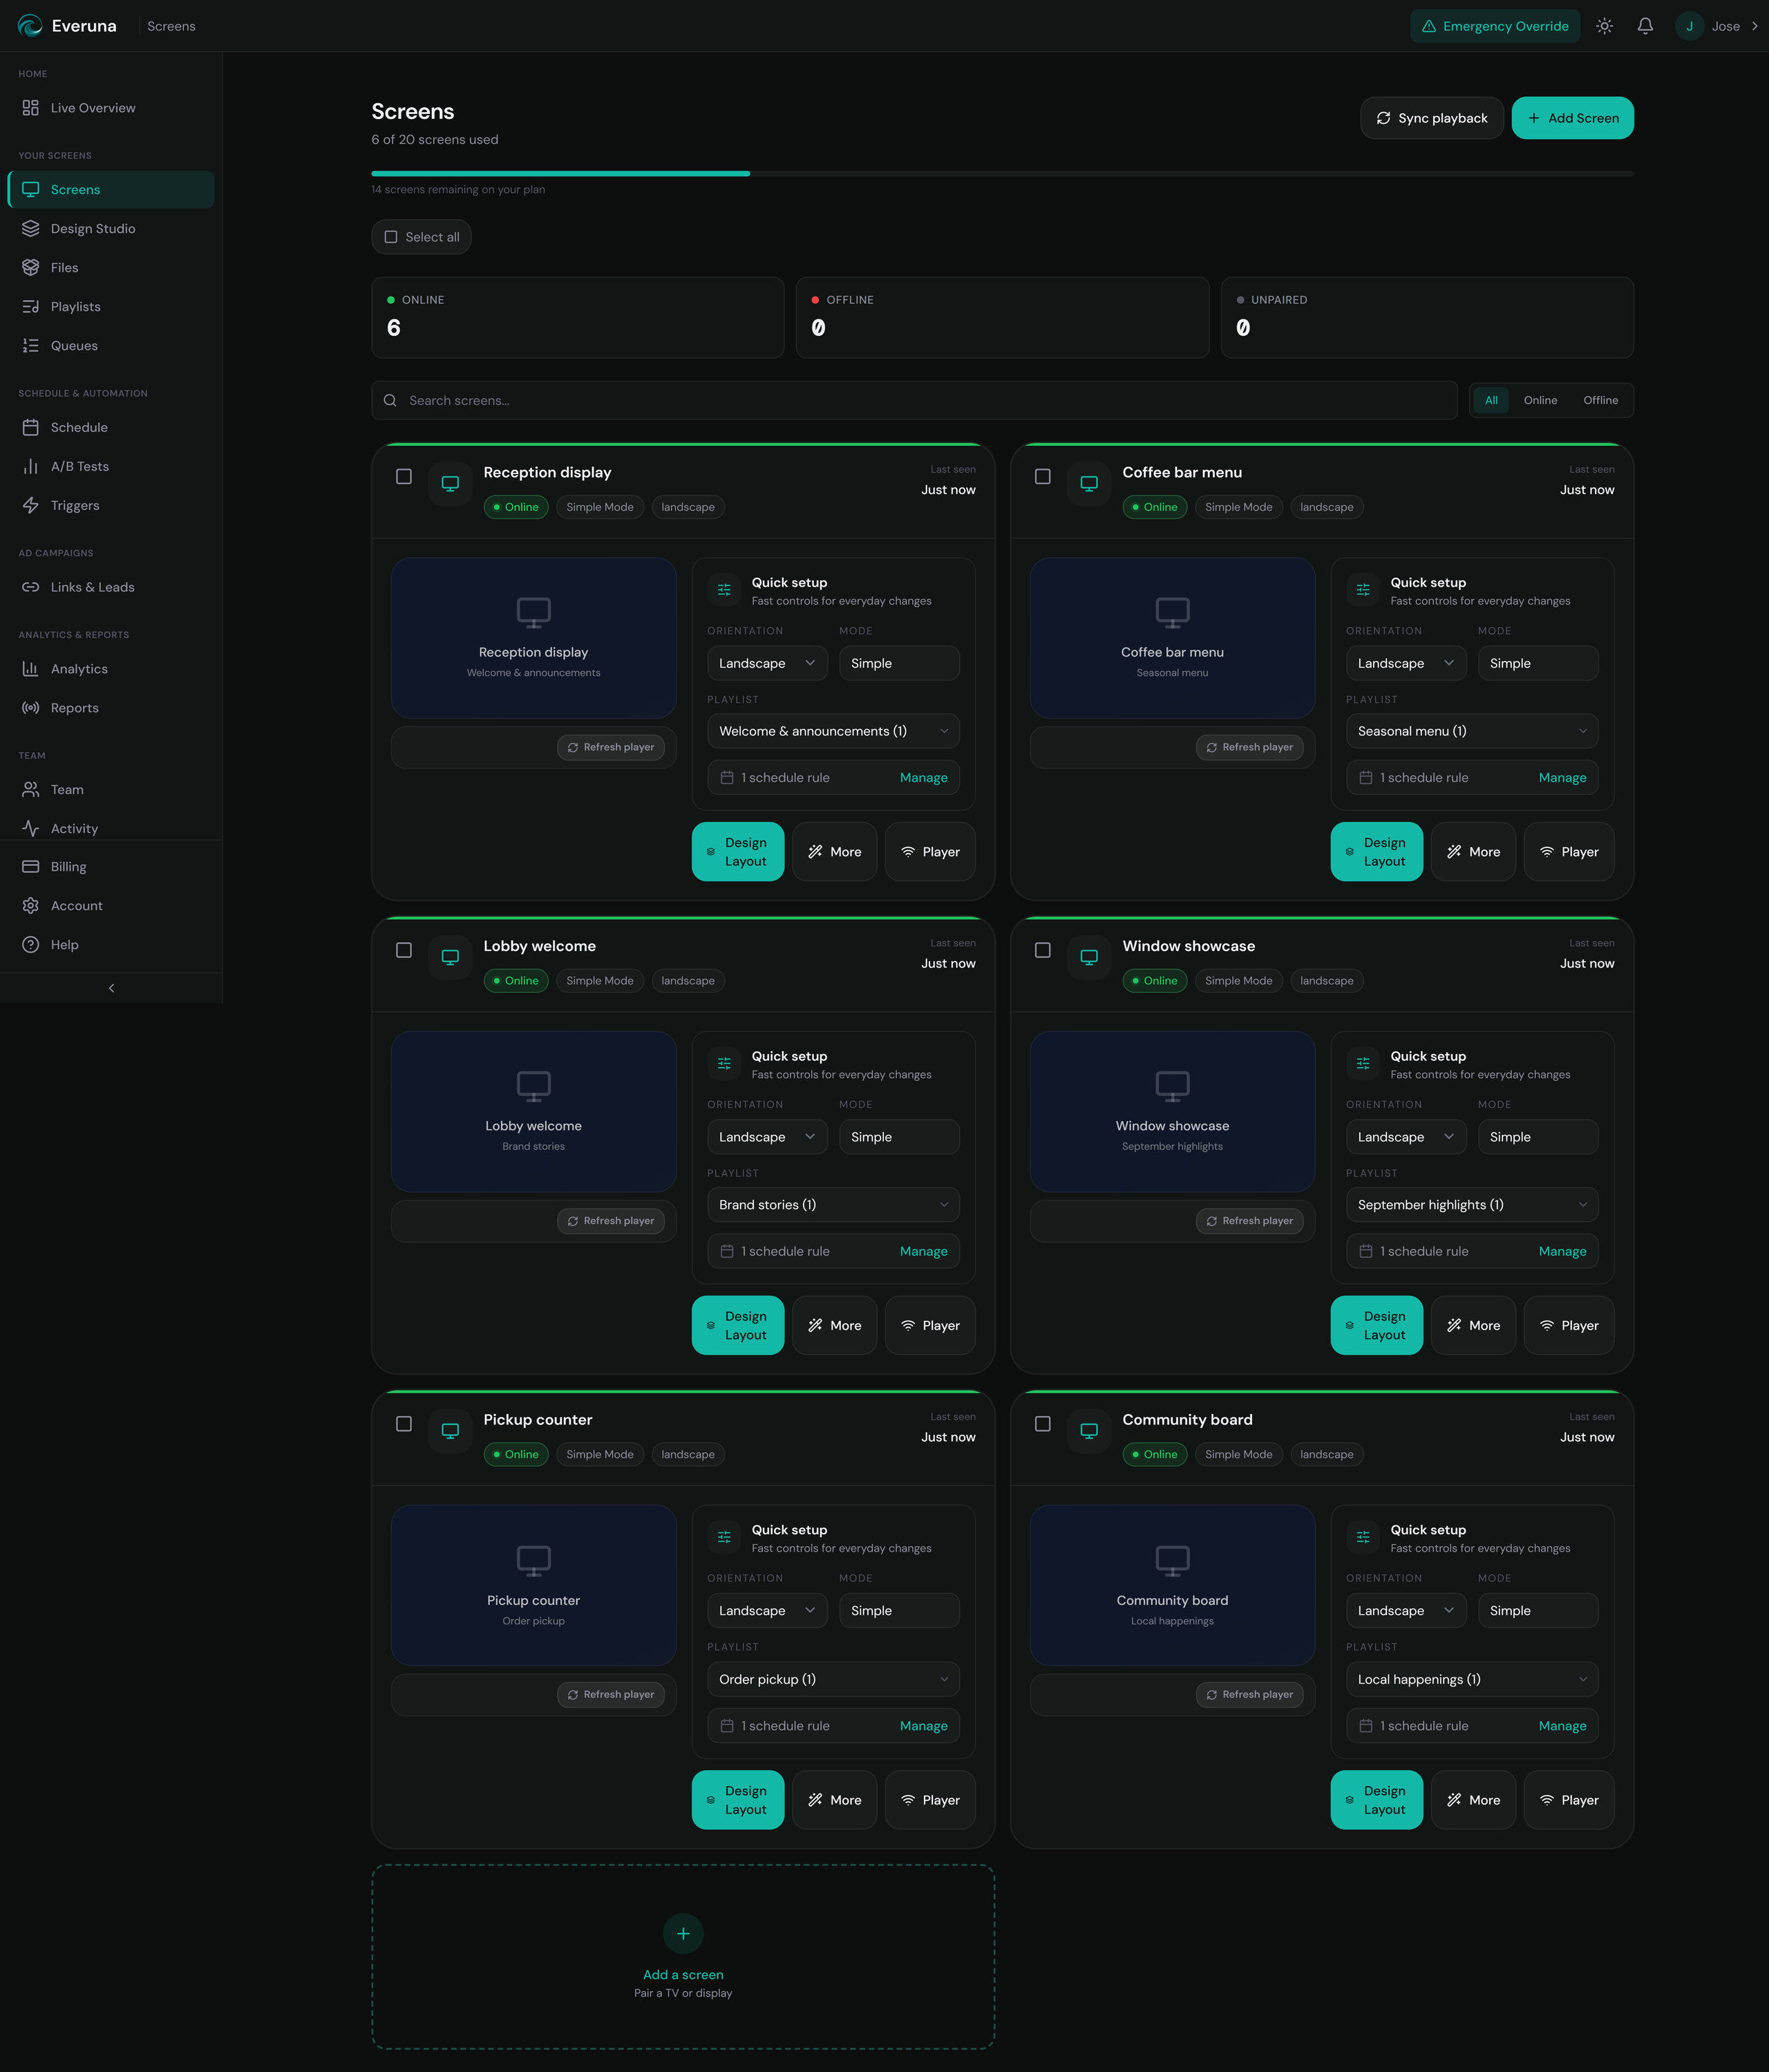
Task: Open the Welcome & announcements playlist dropdown
Action: point(833,732)
